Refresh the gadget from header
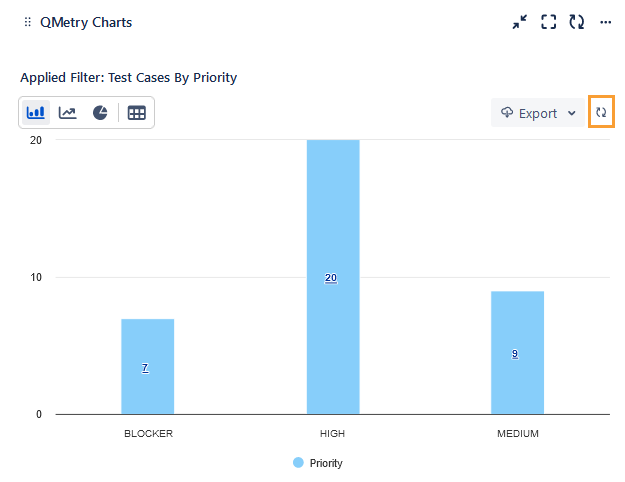The height and width of the screenshot is (482, 625). pos(576,22)
